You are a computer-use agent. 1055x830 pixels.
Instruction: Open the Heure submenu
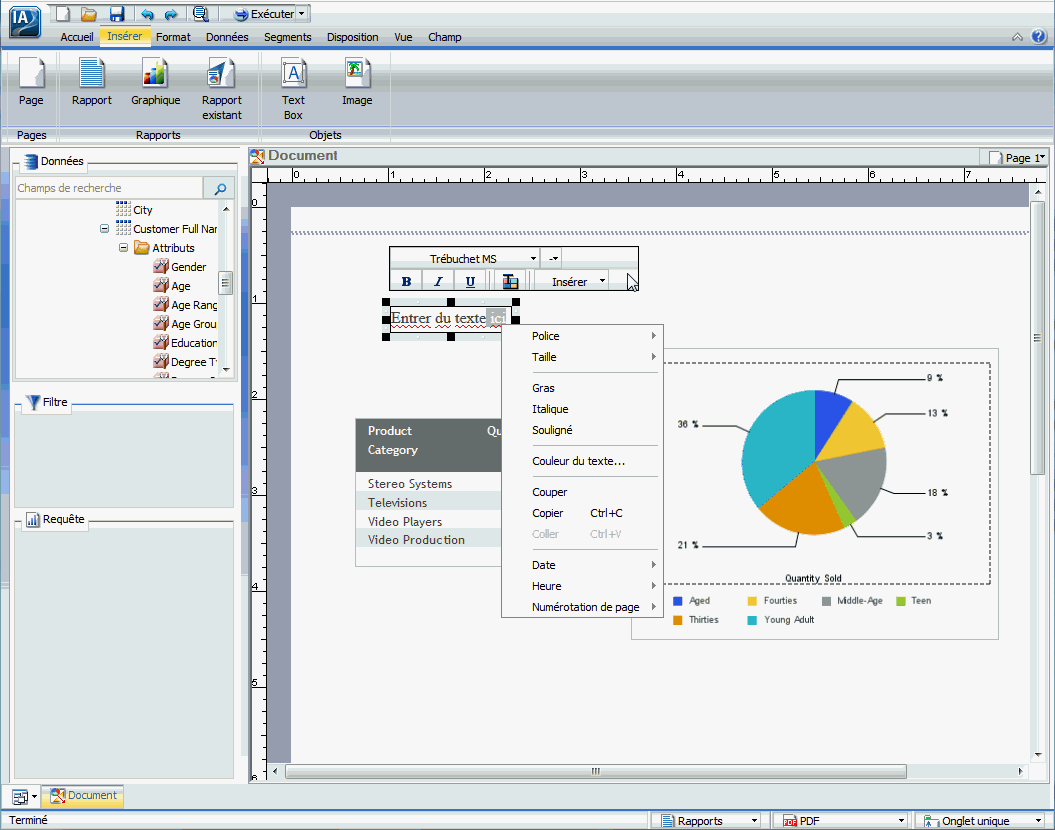click(x=583, y=586)
